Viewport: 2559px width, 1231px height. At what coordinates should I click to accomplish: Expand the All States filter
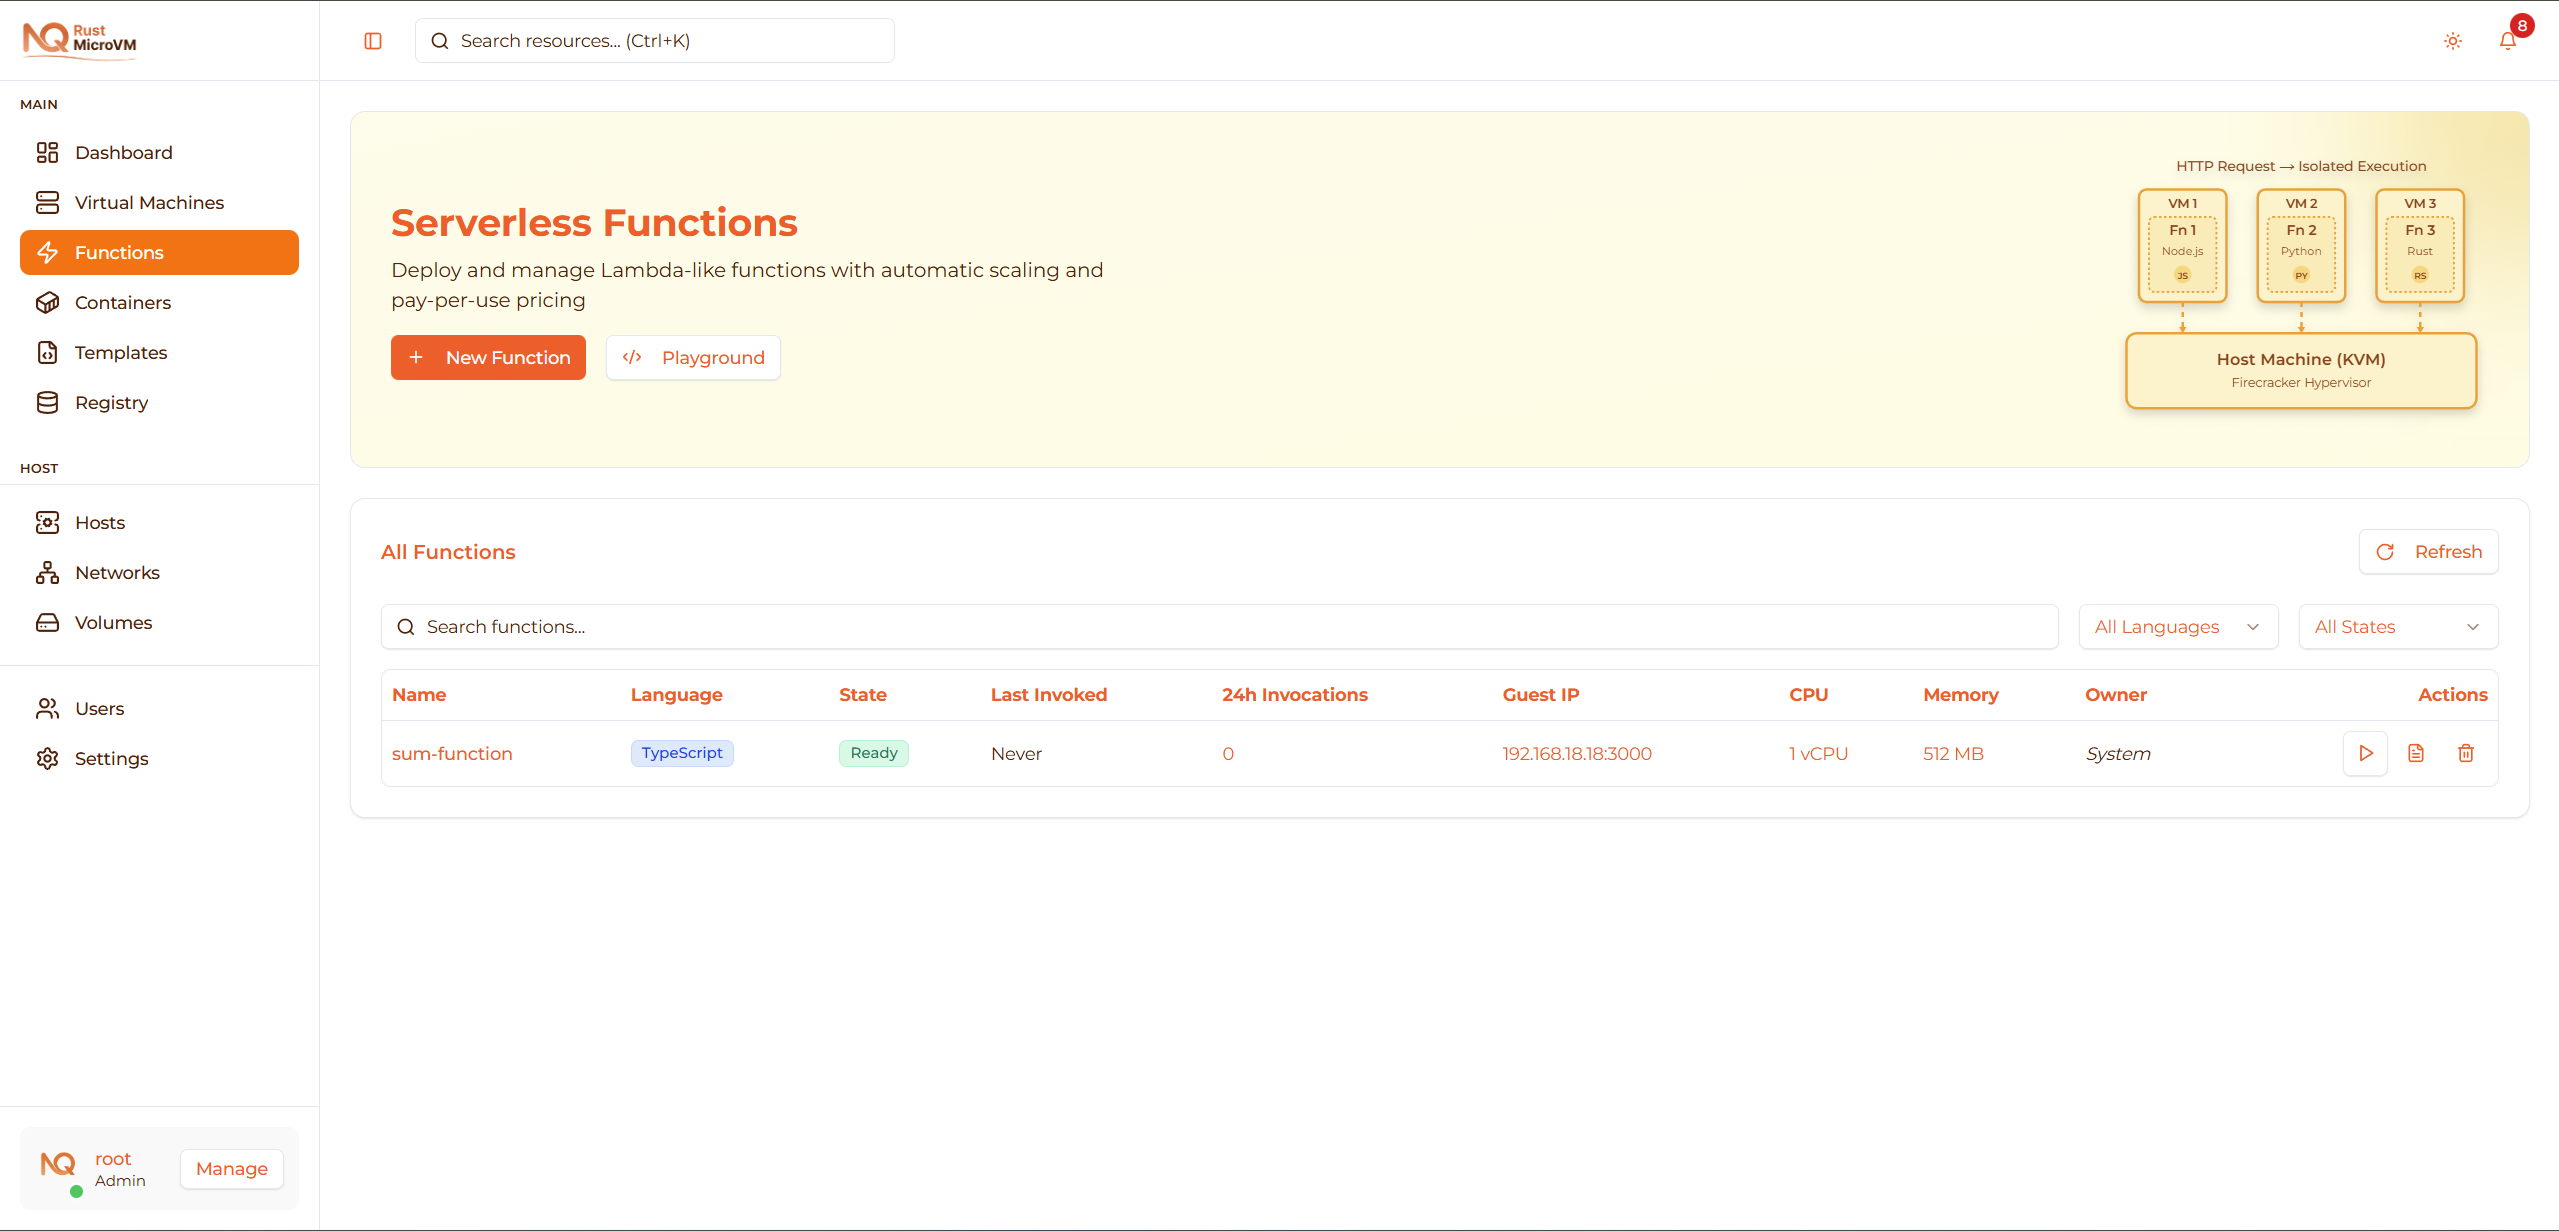[x=2398, y=626]
